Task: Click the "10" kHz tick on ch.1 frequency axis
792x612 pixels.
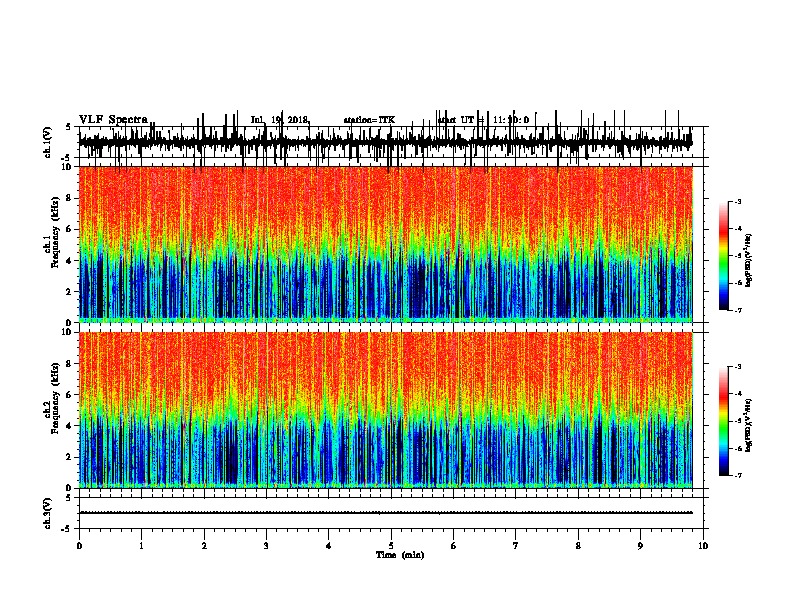Action: (68, 167)
